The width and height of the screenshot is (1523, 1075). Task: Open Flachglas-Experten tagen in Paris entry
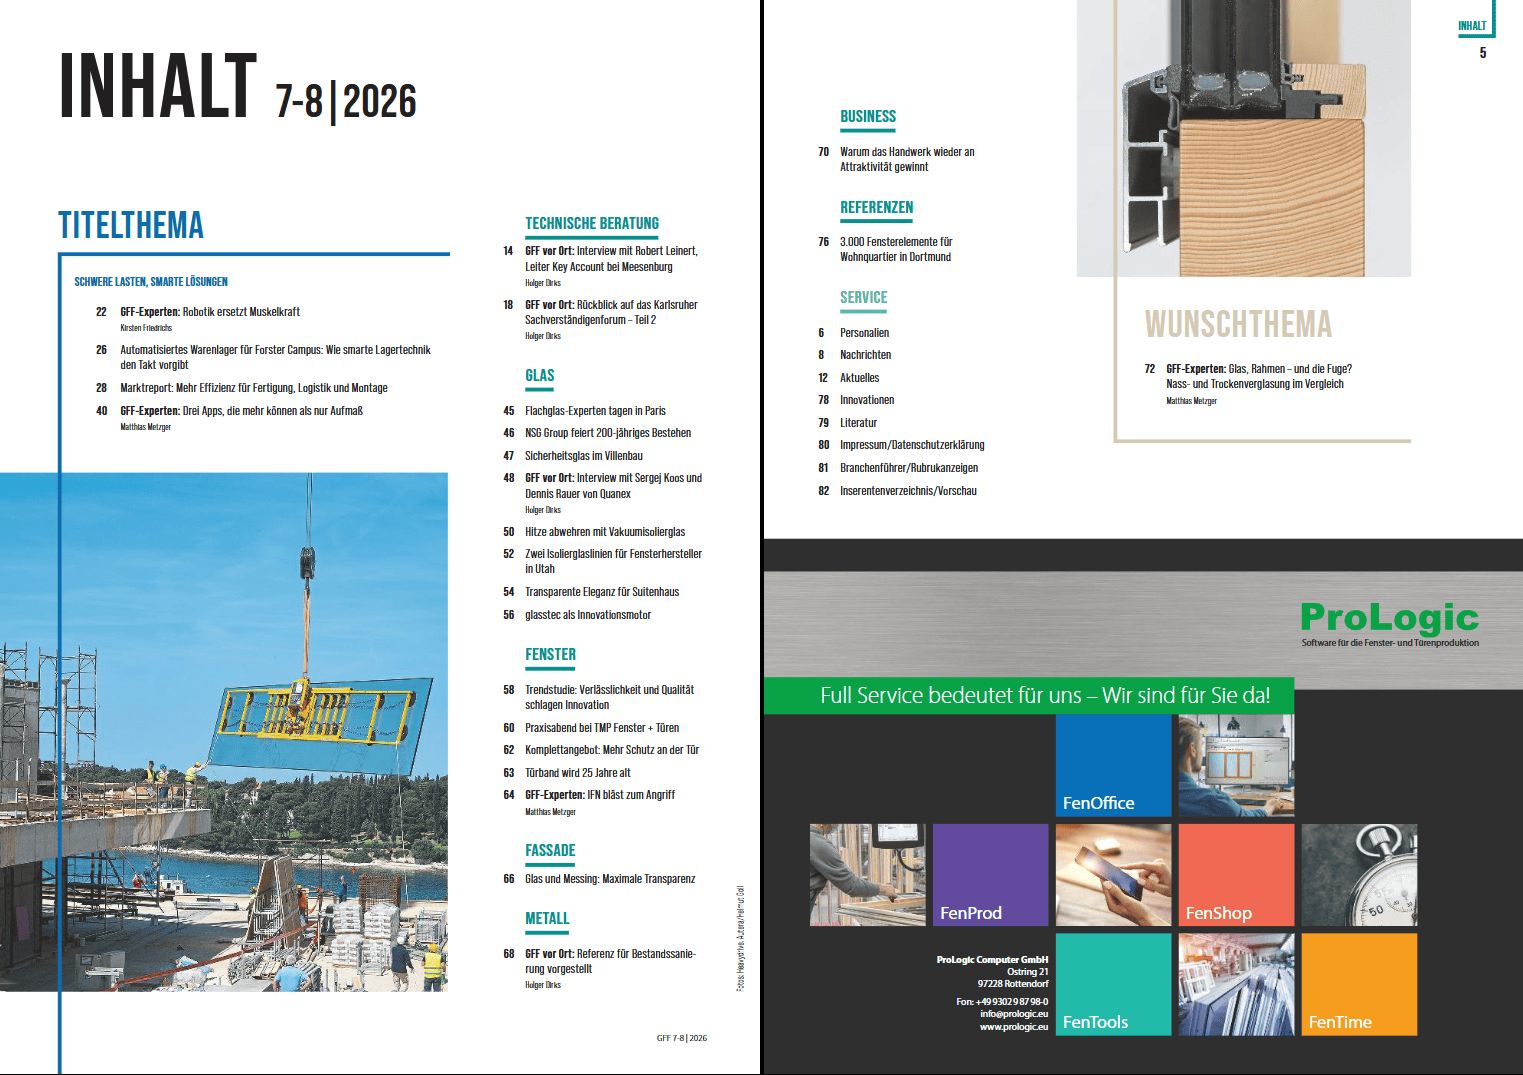pos(595,411)
